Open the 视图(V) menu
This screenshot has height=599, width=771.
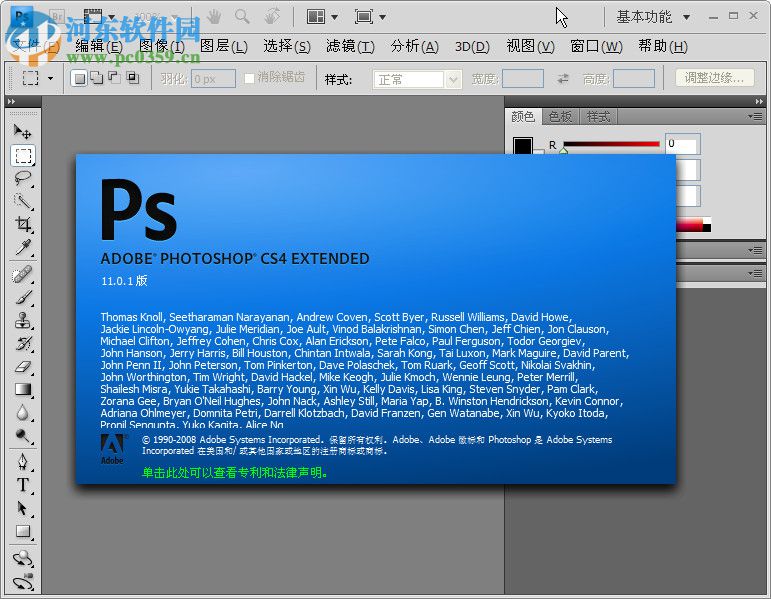pos(531,47)
